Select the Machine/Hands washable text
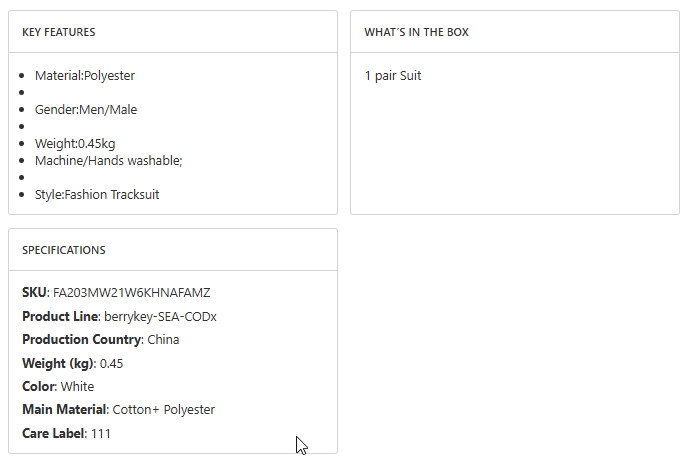686x464 pixels. point(108,160)
